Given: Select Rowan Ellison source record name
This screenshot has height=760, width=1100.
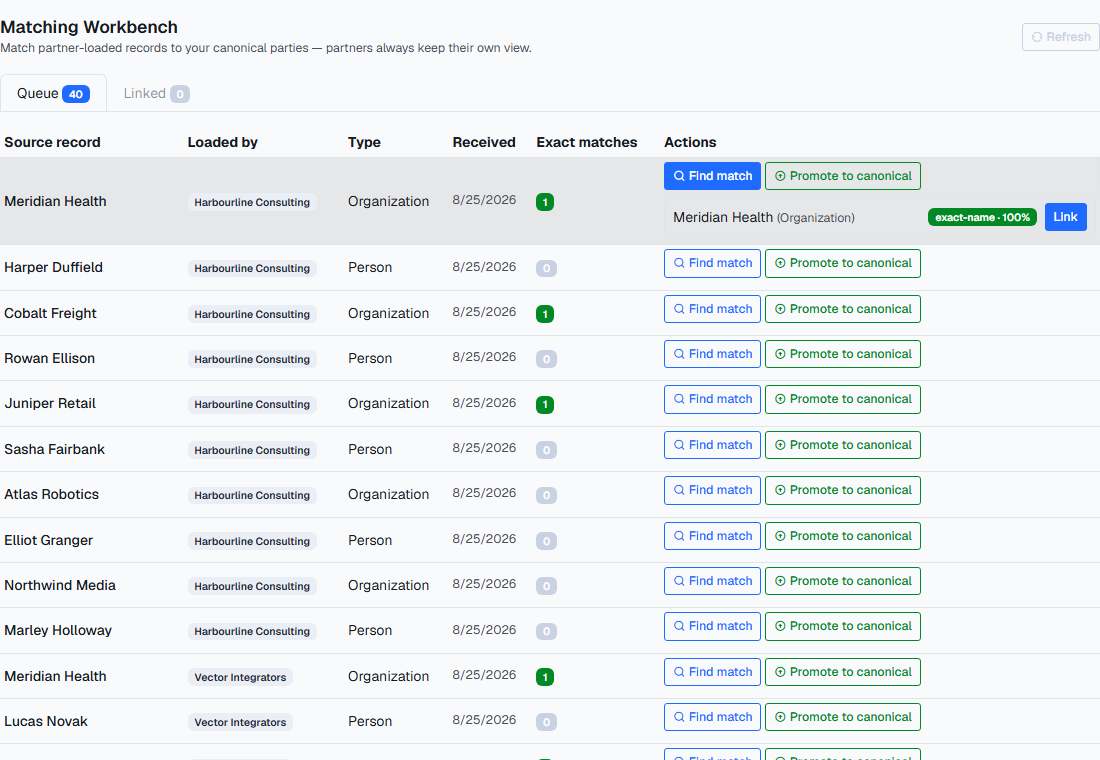Looking at the screenshot, I should pos(49,359).
